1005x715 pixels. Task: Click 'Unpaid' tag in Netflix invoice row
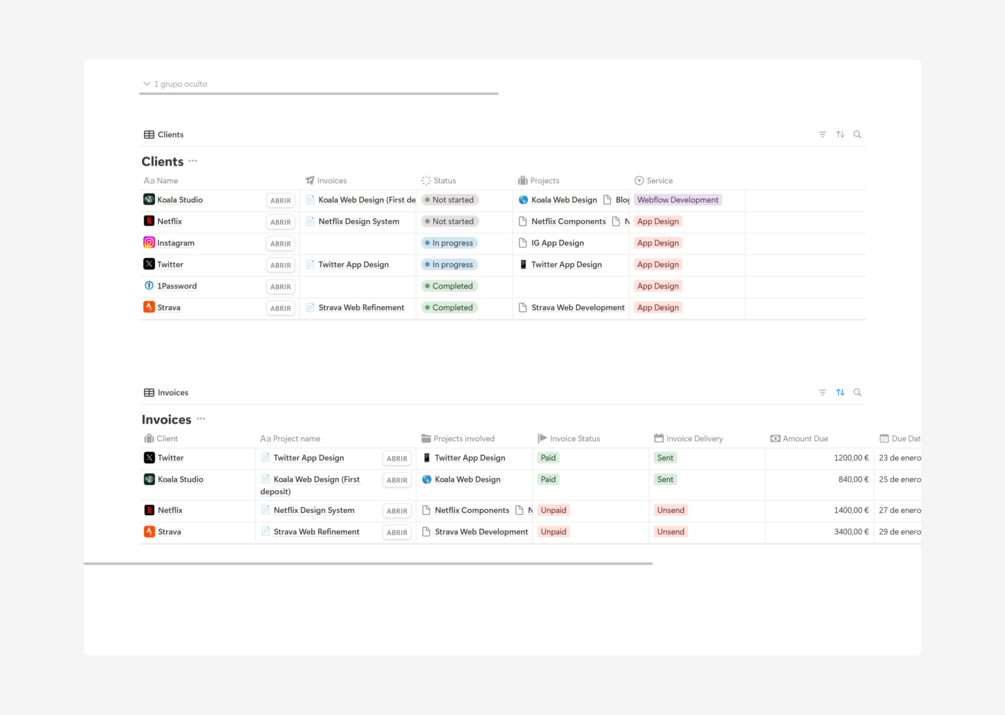(x=553, y=511)
